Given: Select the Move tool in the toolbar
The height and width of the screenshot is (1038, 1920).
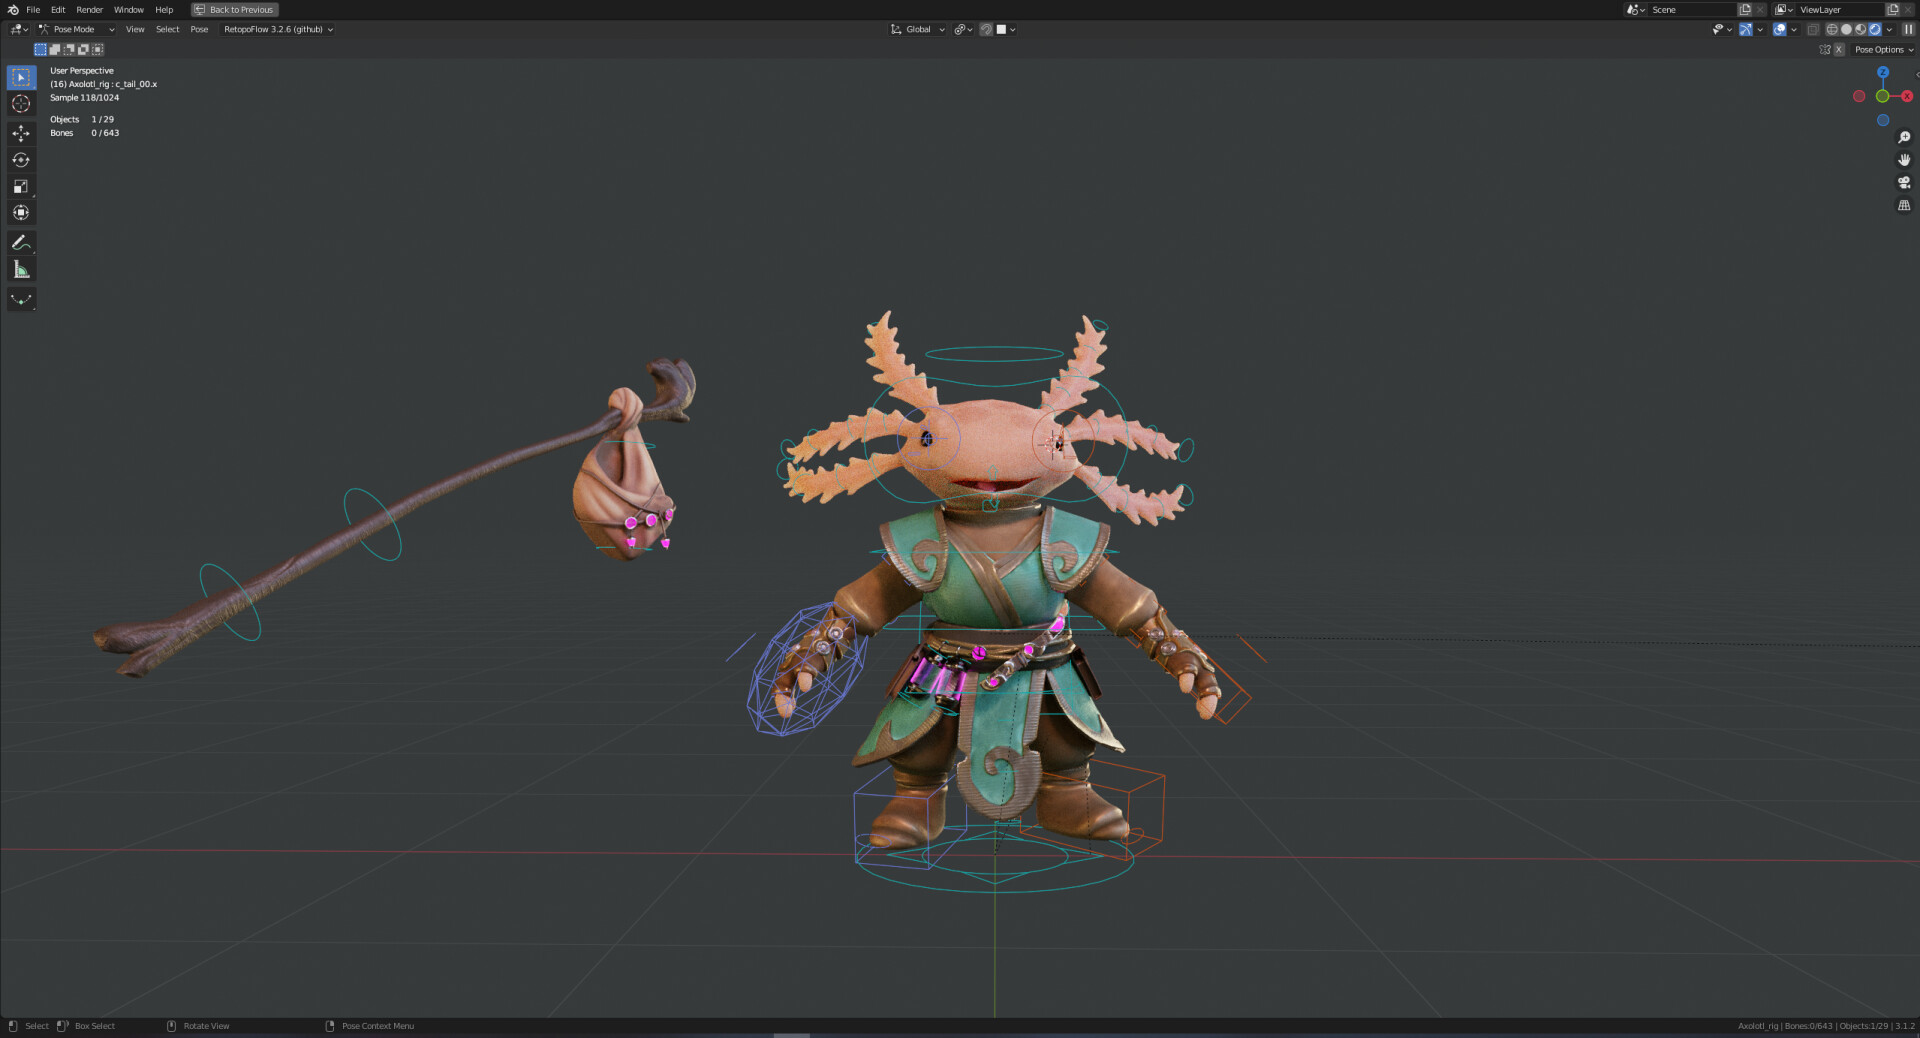Looking at the screenshot, I should tap(21, 132).
